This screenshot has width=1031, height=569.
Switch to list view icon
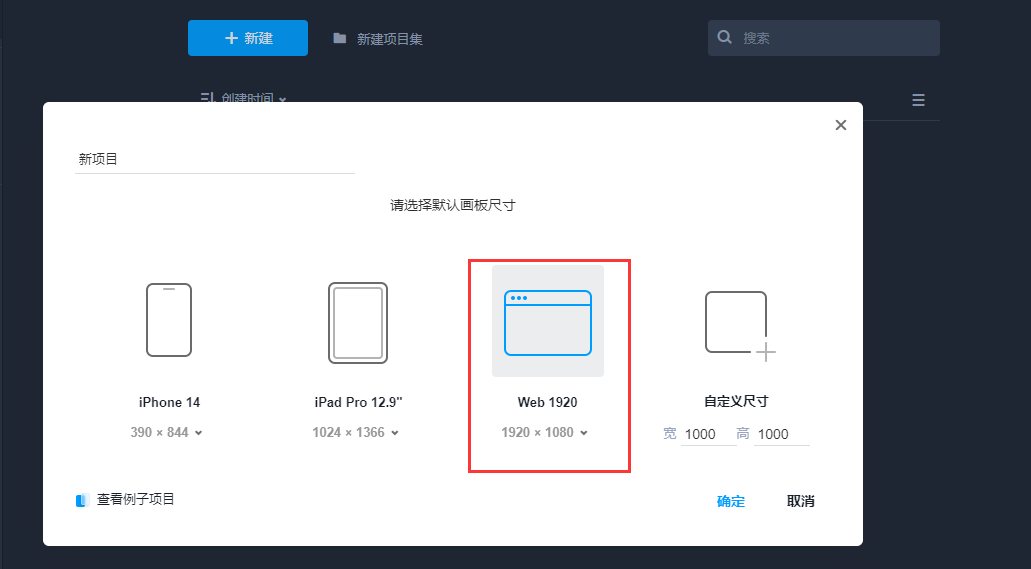919,100
